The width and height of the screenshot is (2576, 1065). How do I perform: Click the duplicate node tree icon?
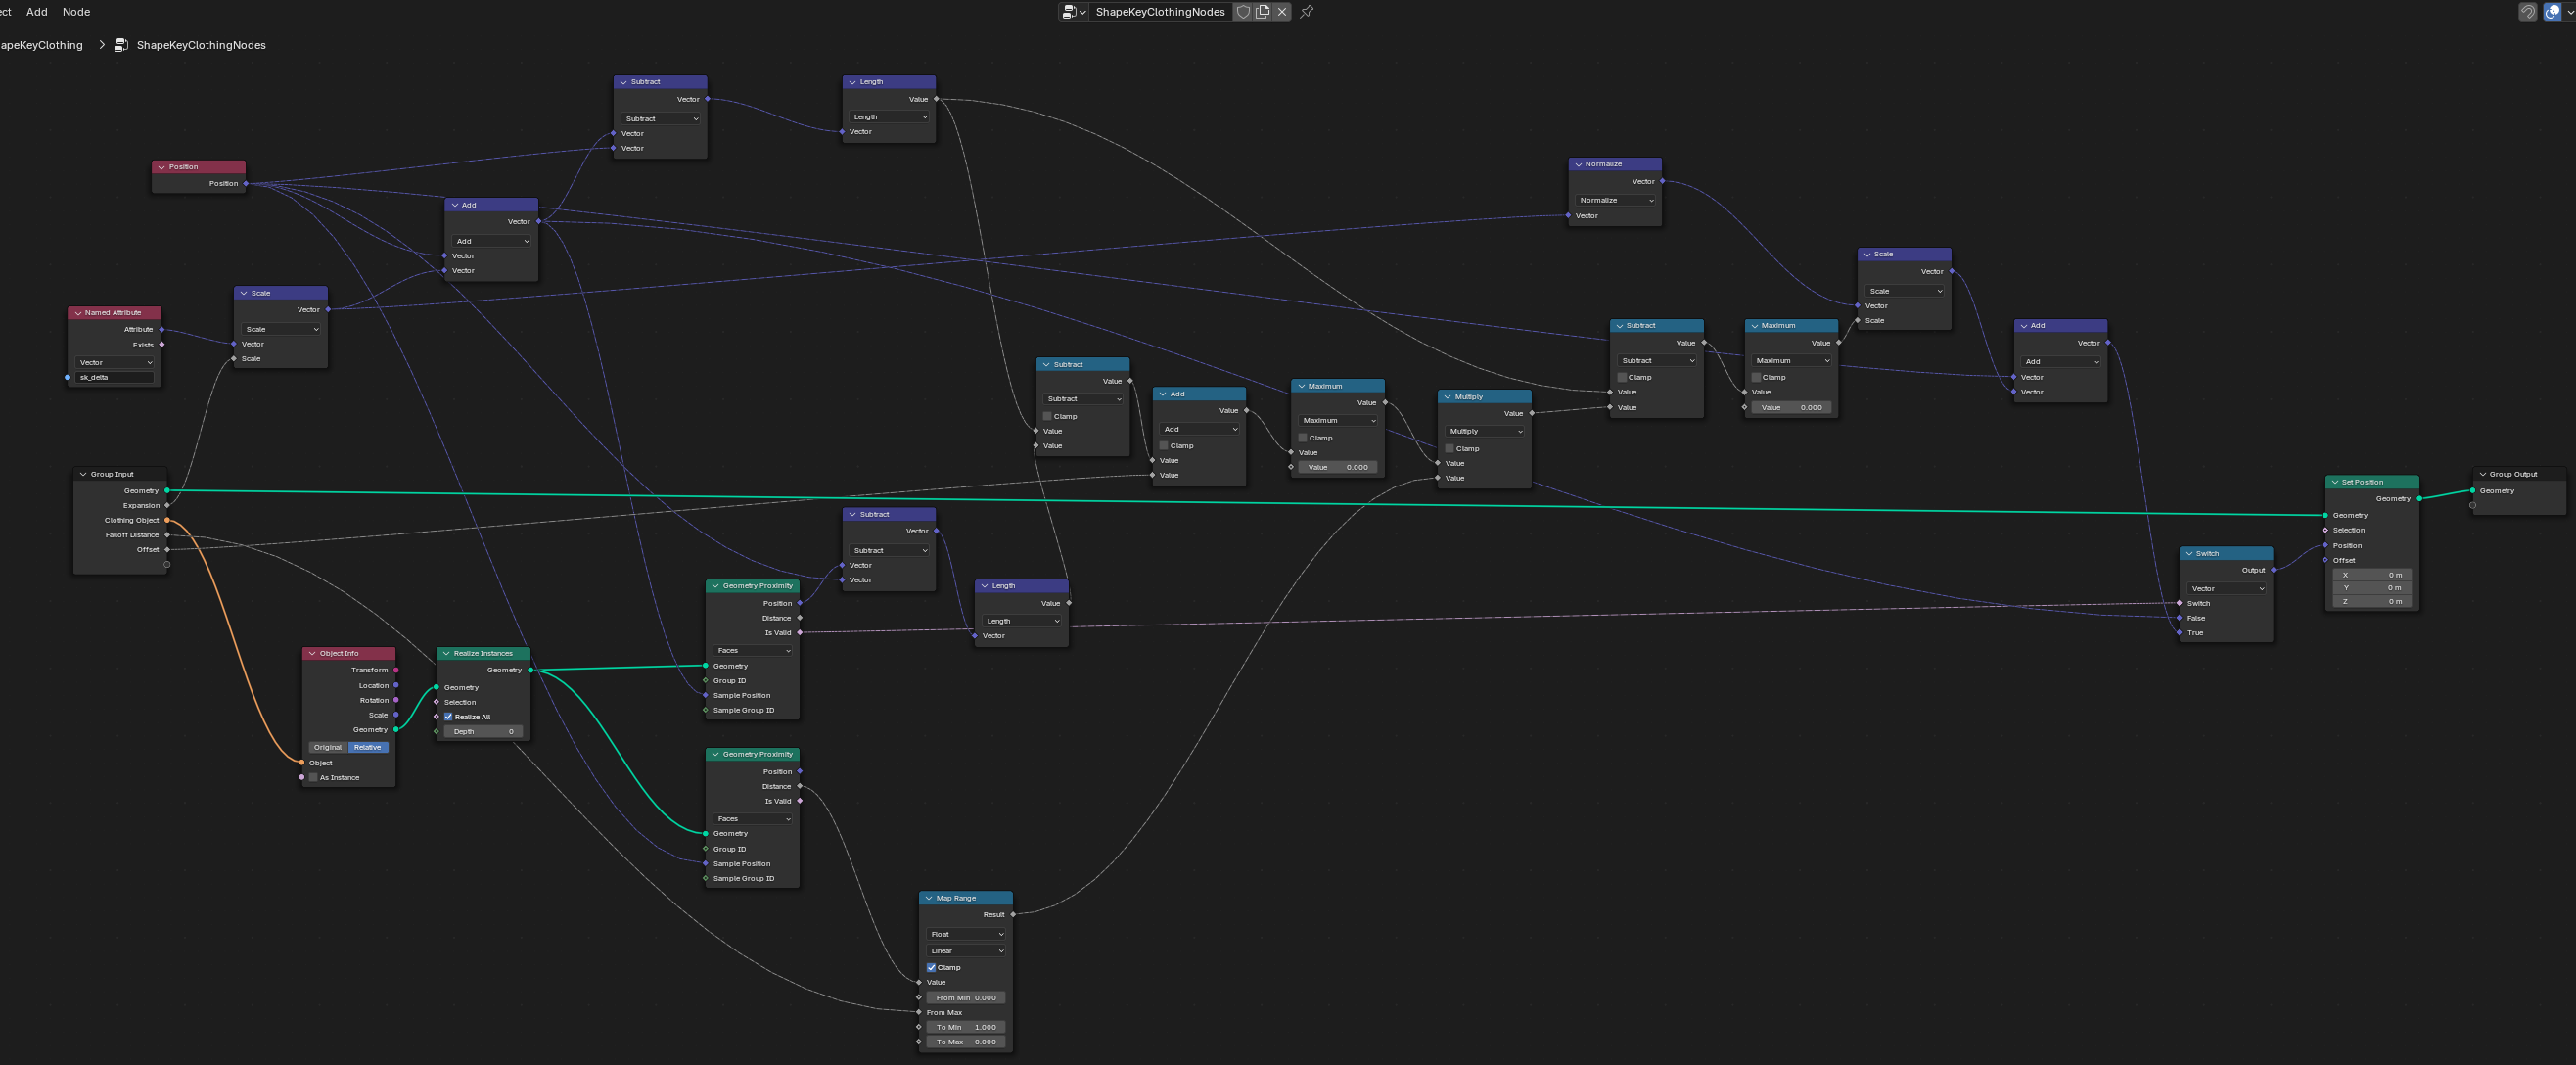pos(1262,12)
